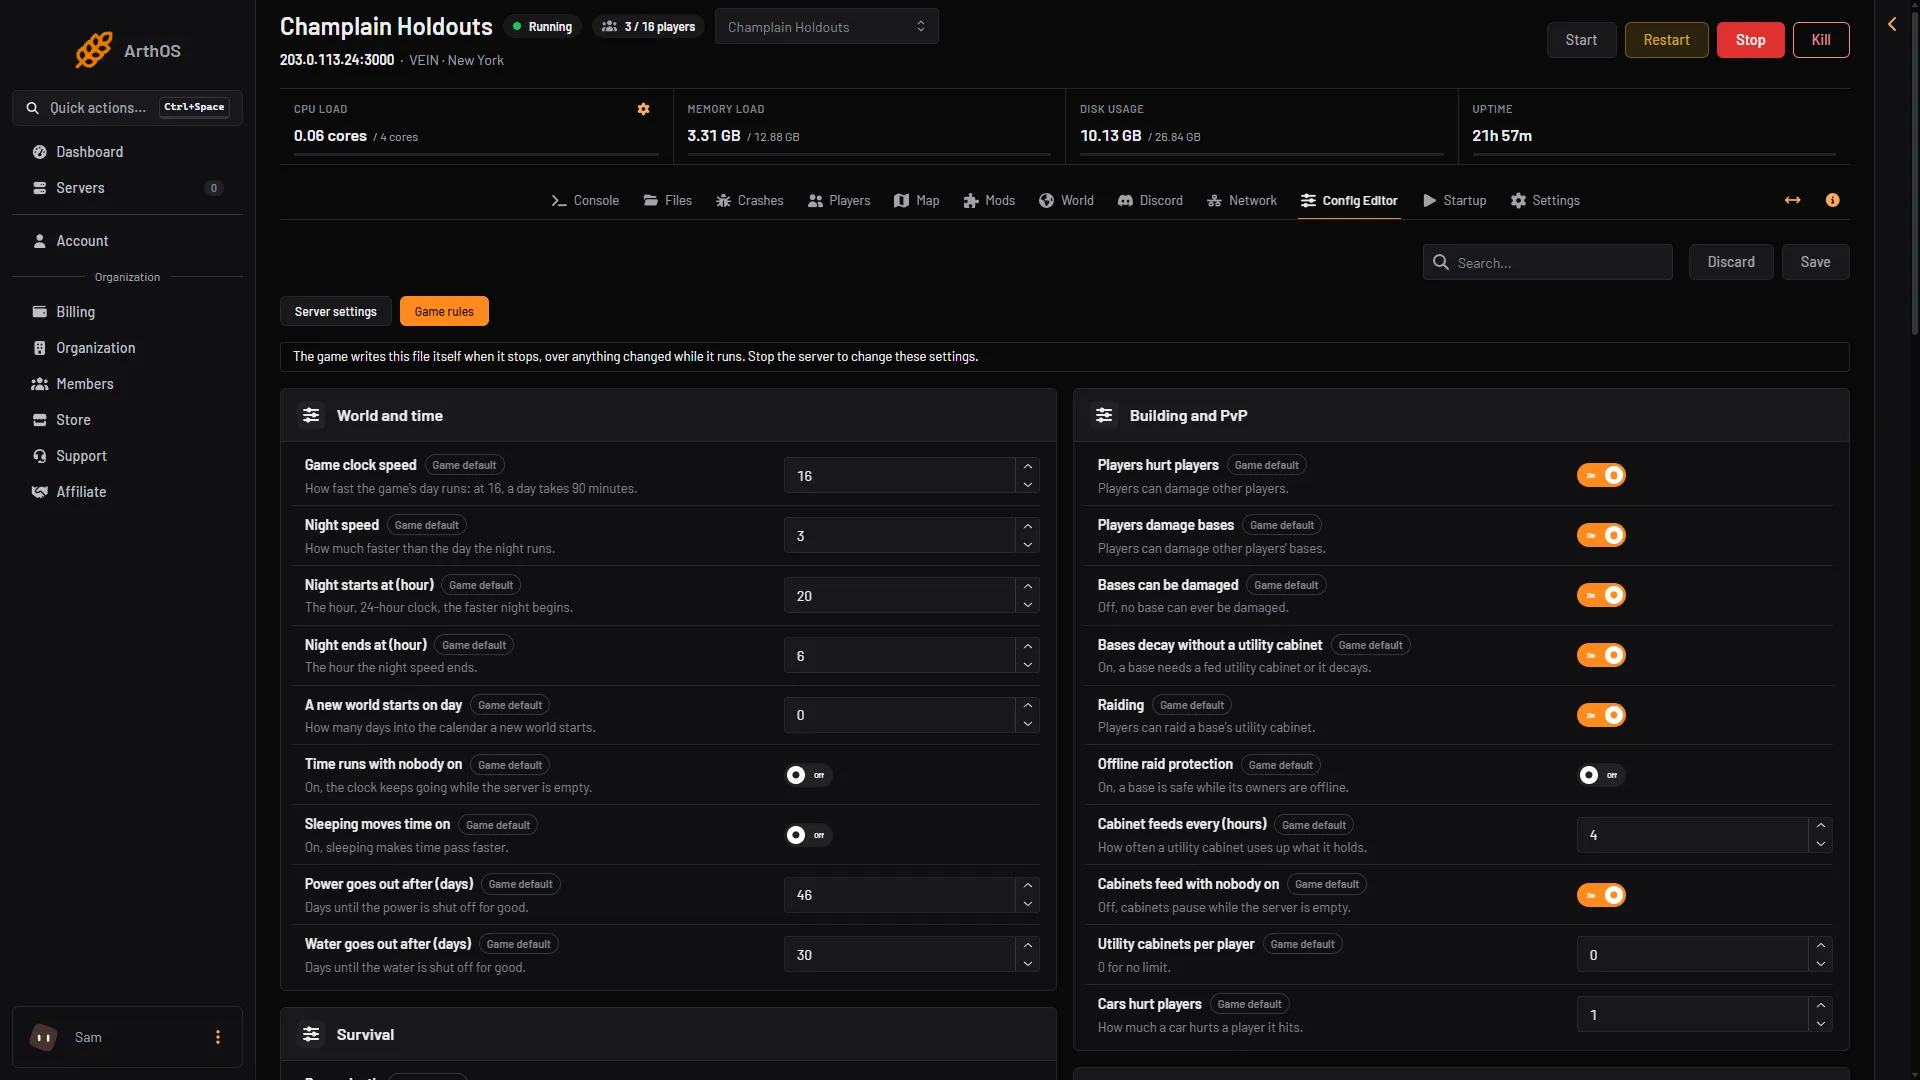Discard the config changes

pyautogui.click(x=1731, y=262)
